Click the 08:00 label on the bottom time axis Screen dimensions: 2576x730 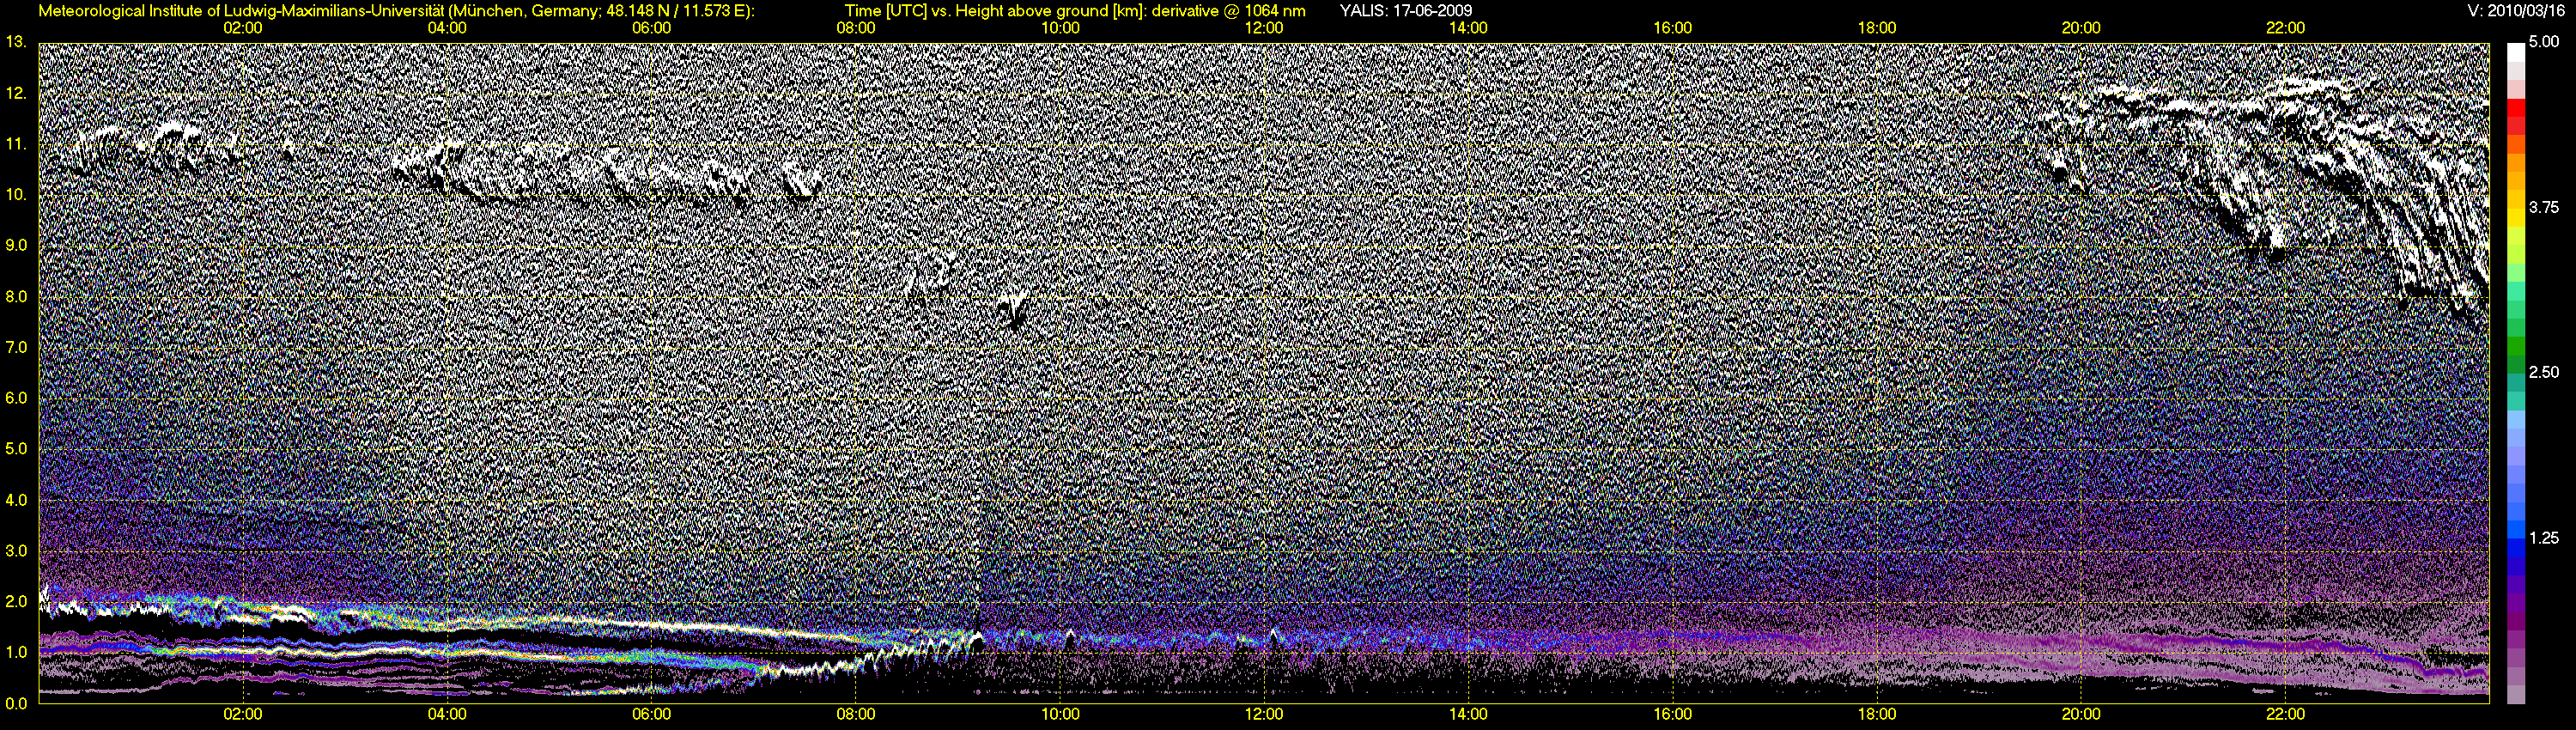coord(856,715)
